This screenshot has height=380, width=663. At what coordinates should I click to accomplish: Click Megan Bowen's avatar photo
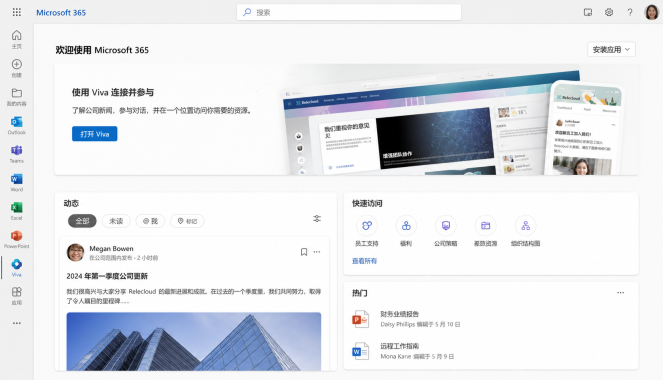[x=75, y=252]
